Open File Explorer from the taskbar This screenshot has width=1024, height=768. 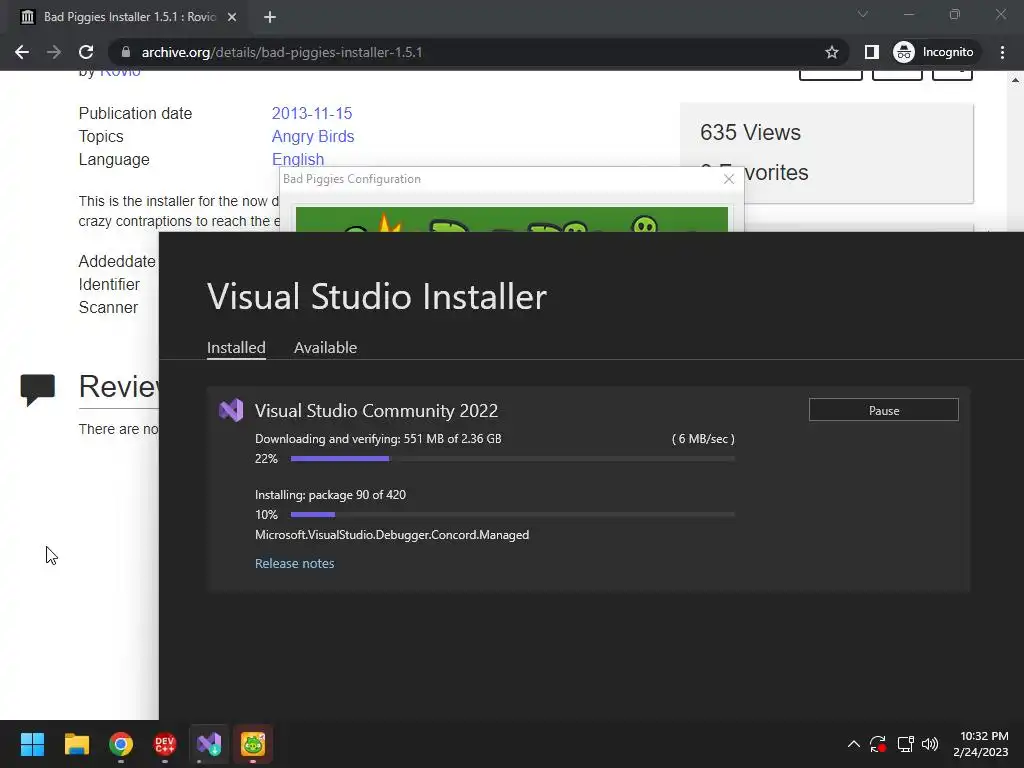[x=76, y=744]
